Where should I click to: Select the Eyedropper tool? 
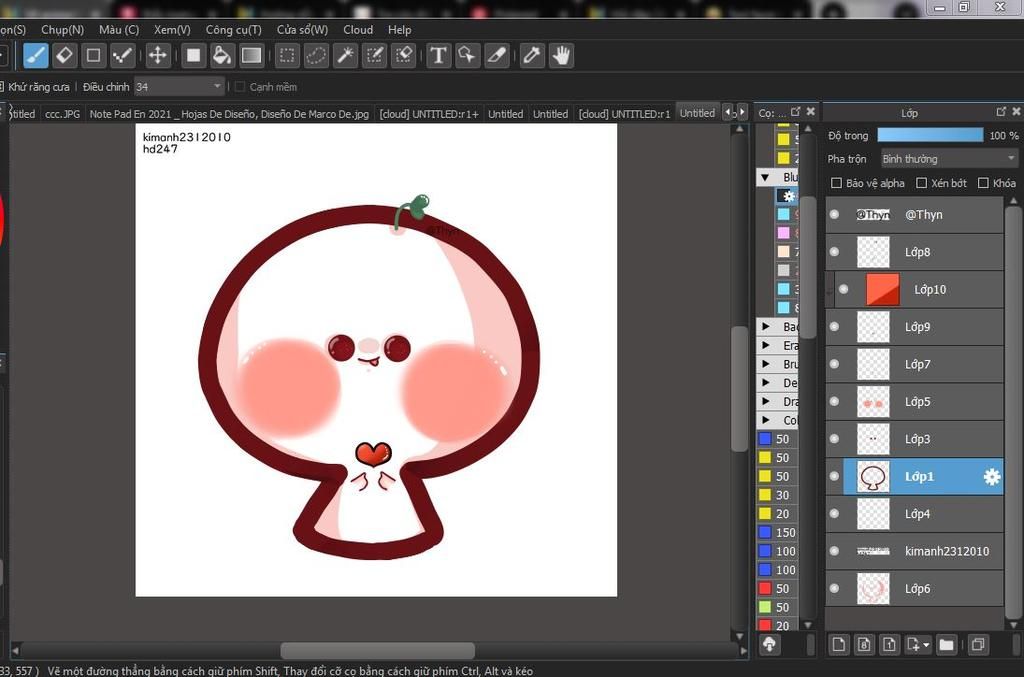point(532,56)
